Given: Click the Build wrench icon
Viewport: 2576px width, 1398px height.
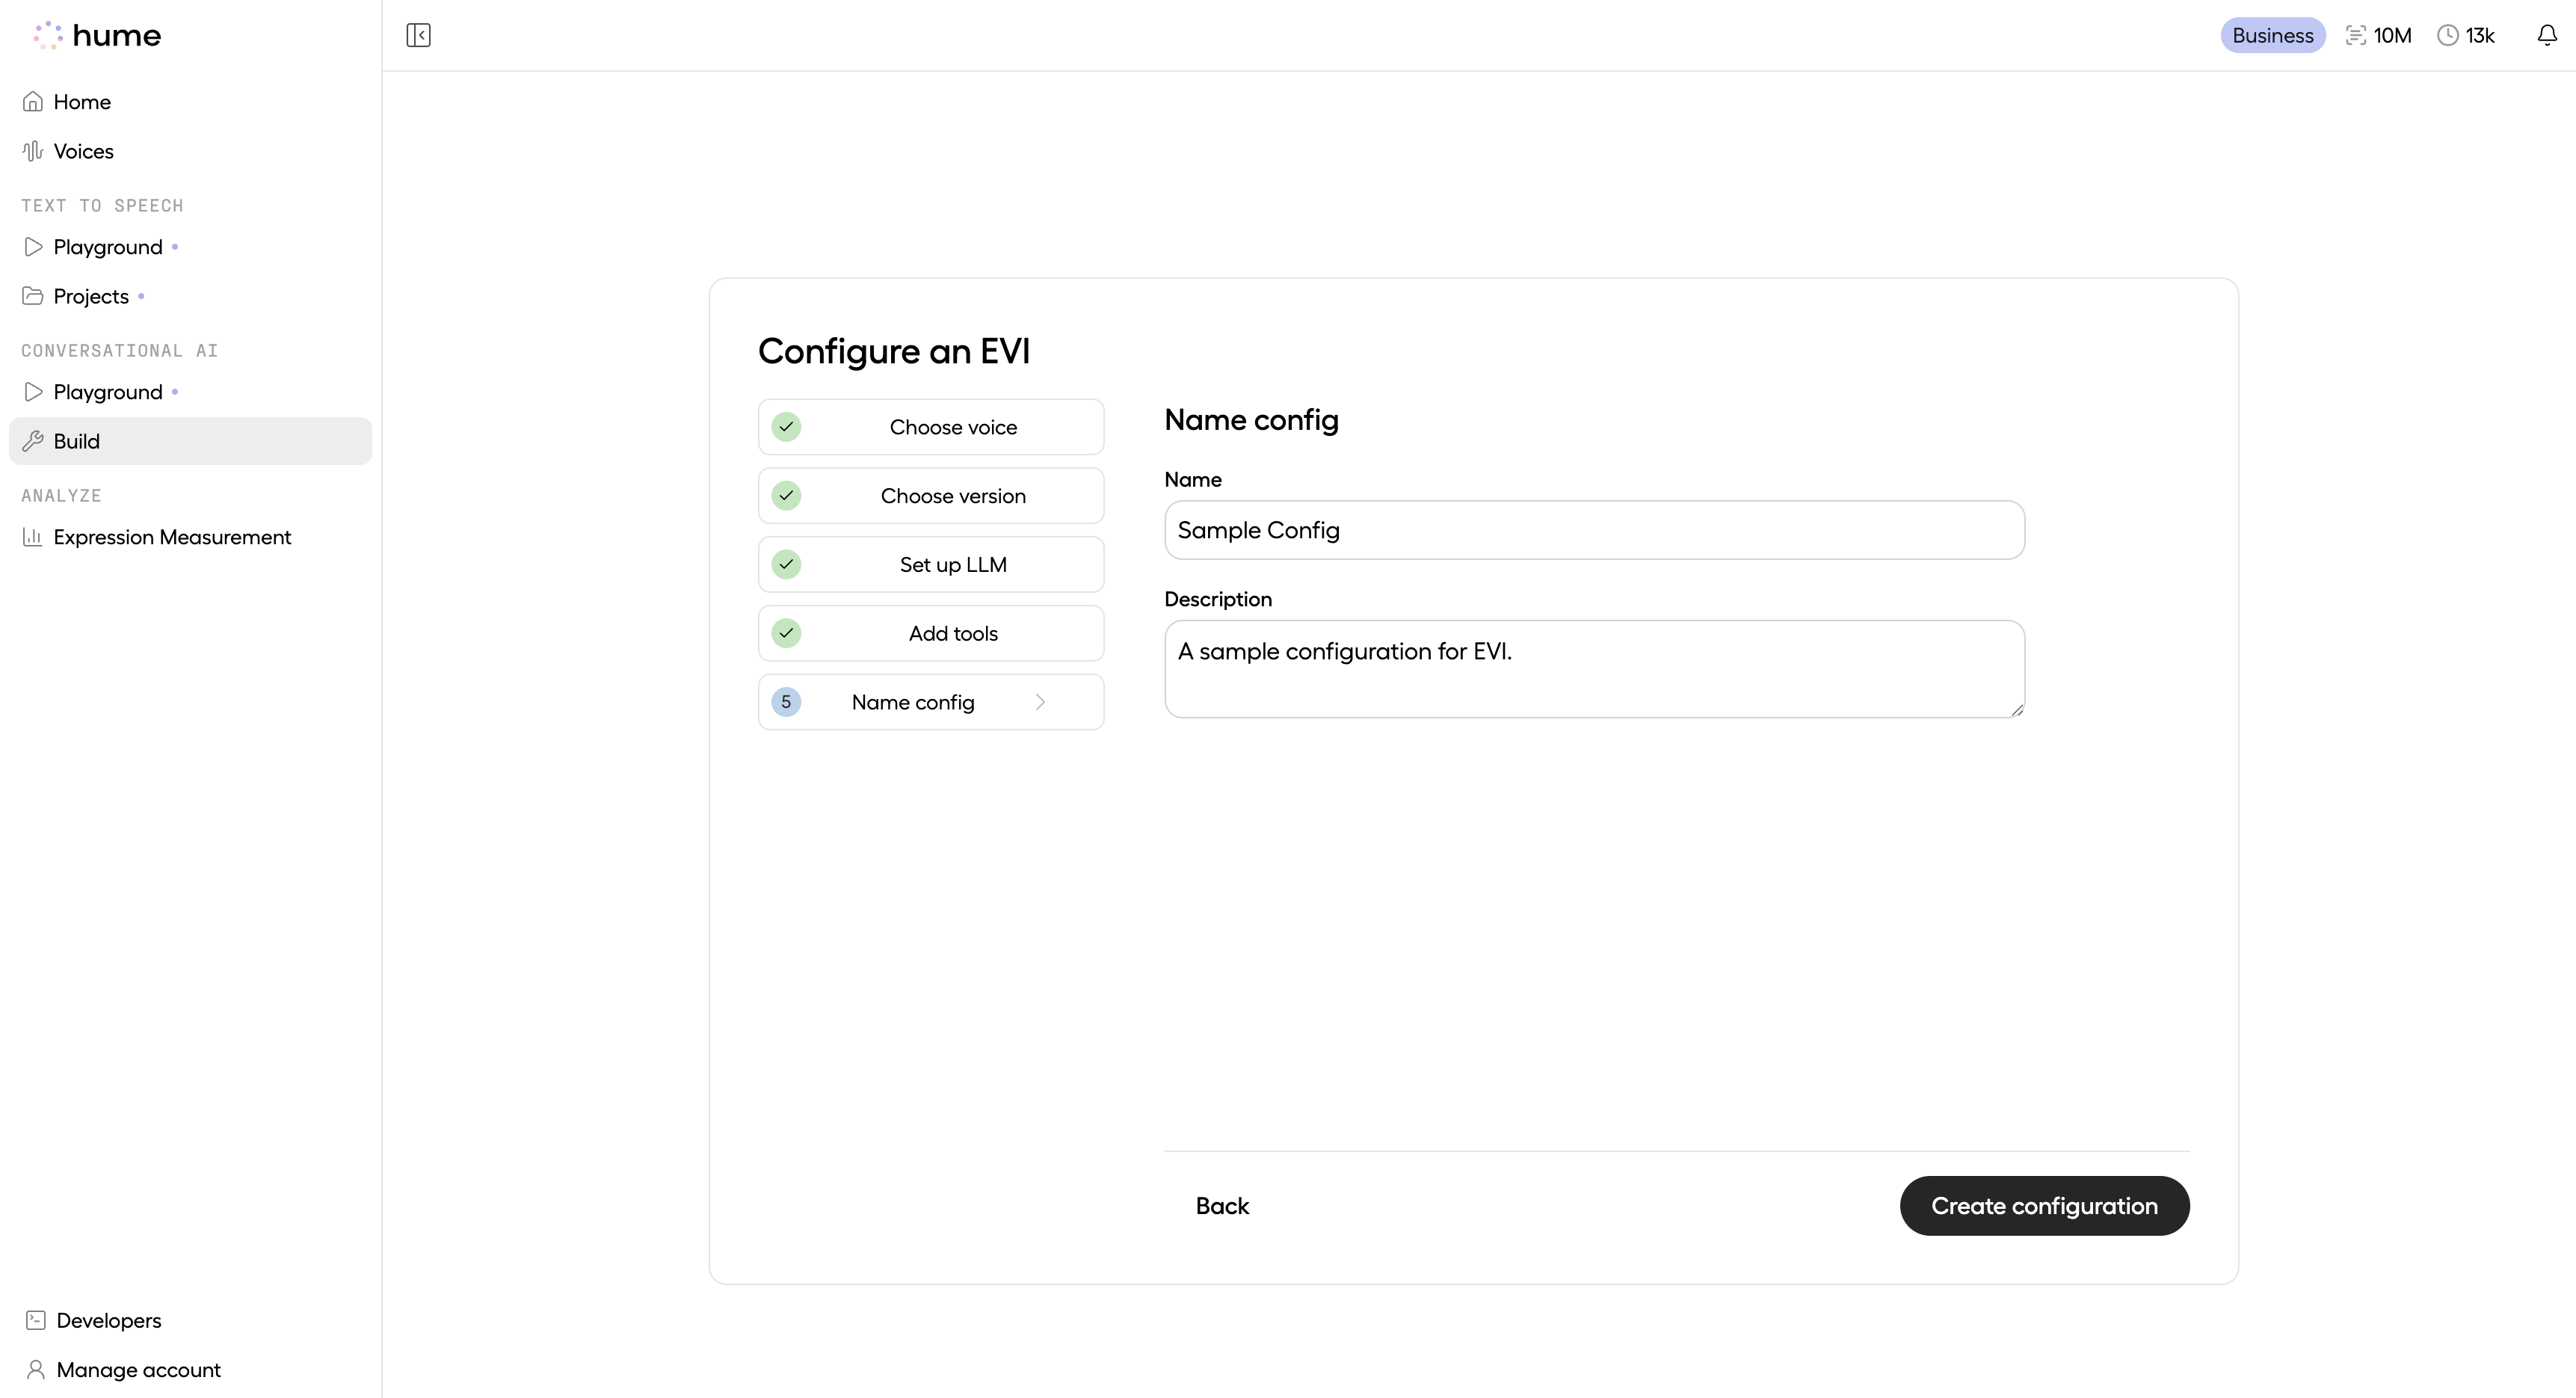Looking at the screenshot, I should tap(33, 441).
